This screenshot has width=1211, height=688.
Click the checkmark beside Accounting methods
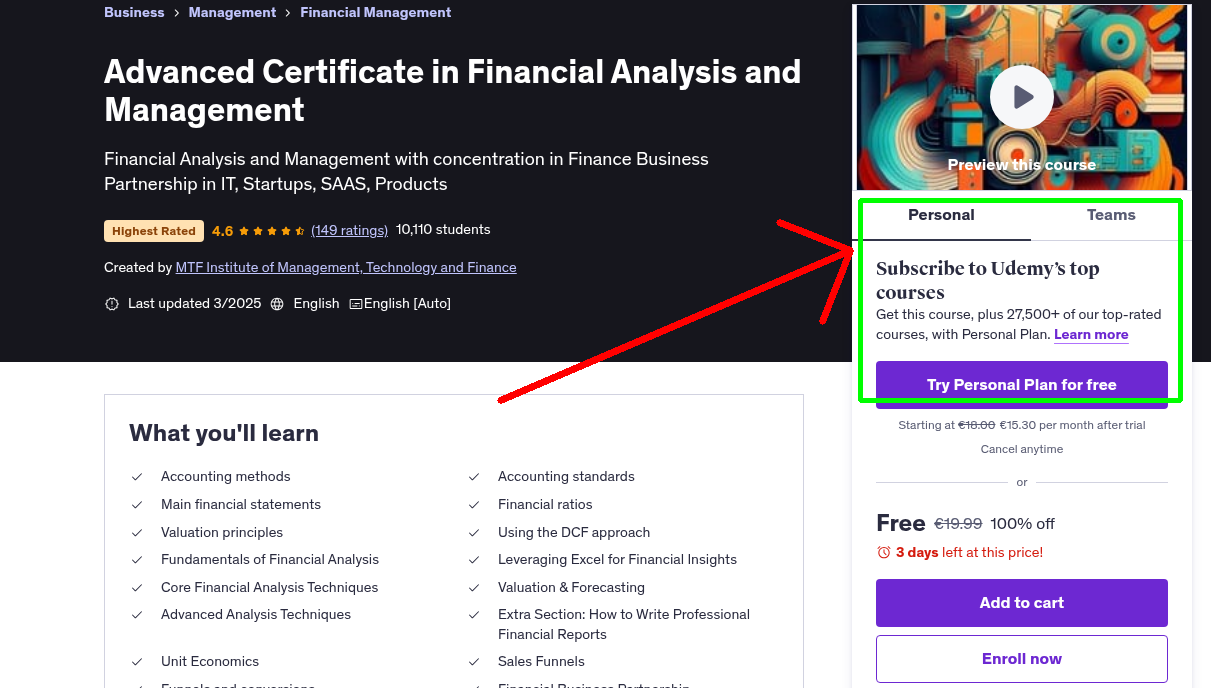pos(137,477)
